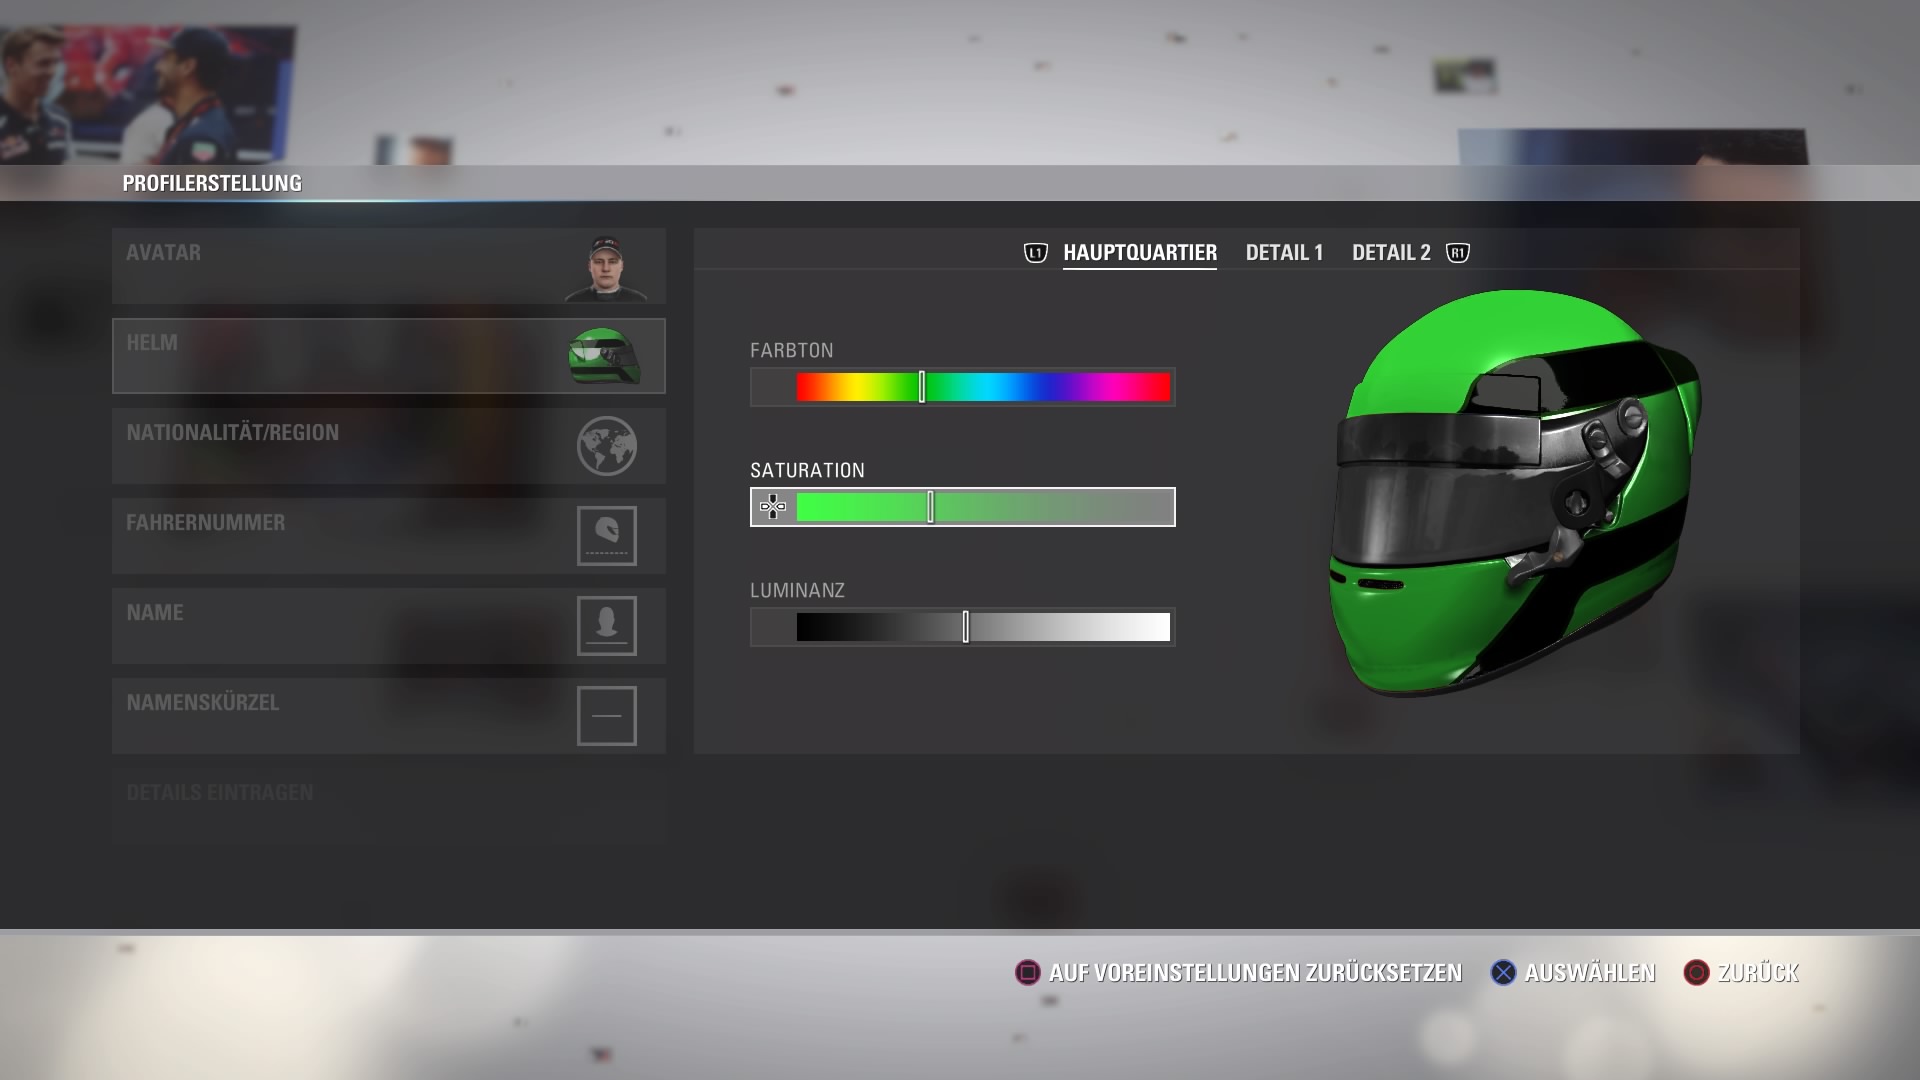Screen dimensions: 1920x1080
Task: Open the Name menu entry
Action: [389, 626]
